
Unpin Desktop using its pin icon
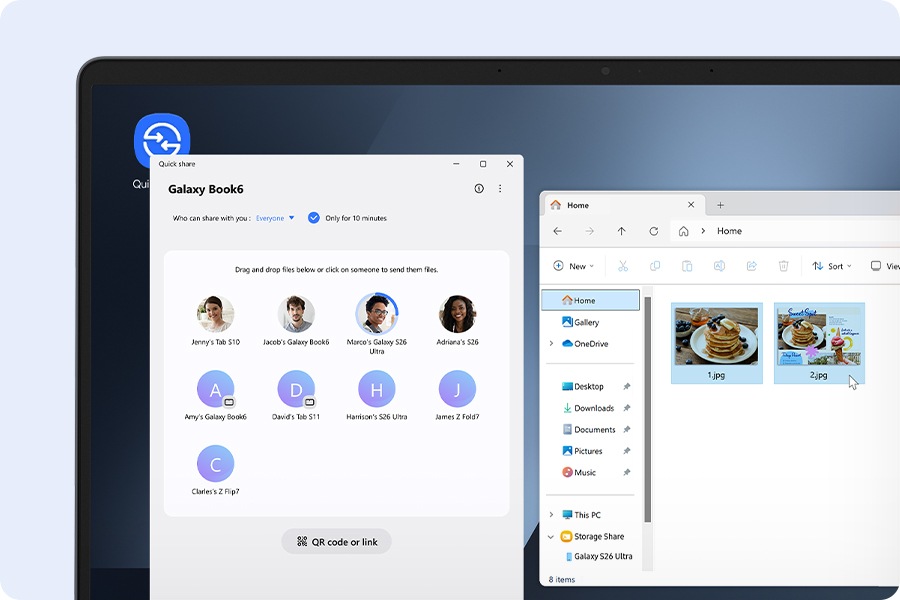pyautogui.click(x=626, y=386)
